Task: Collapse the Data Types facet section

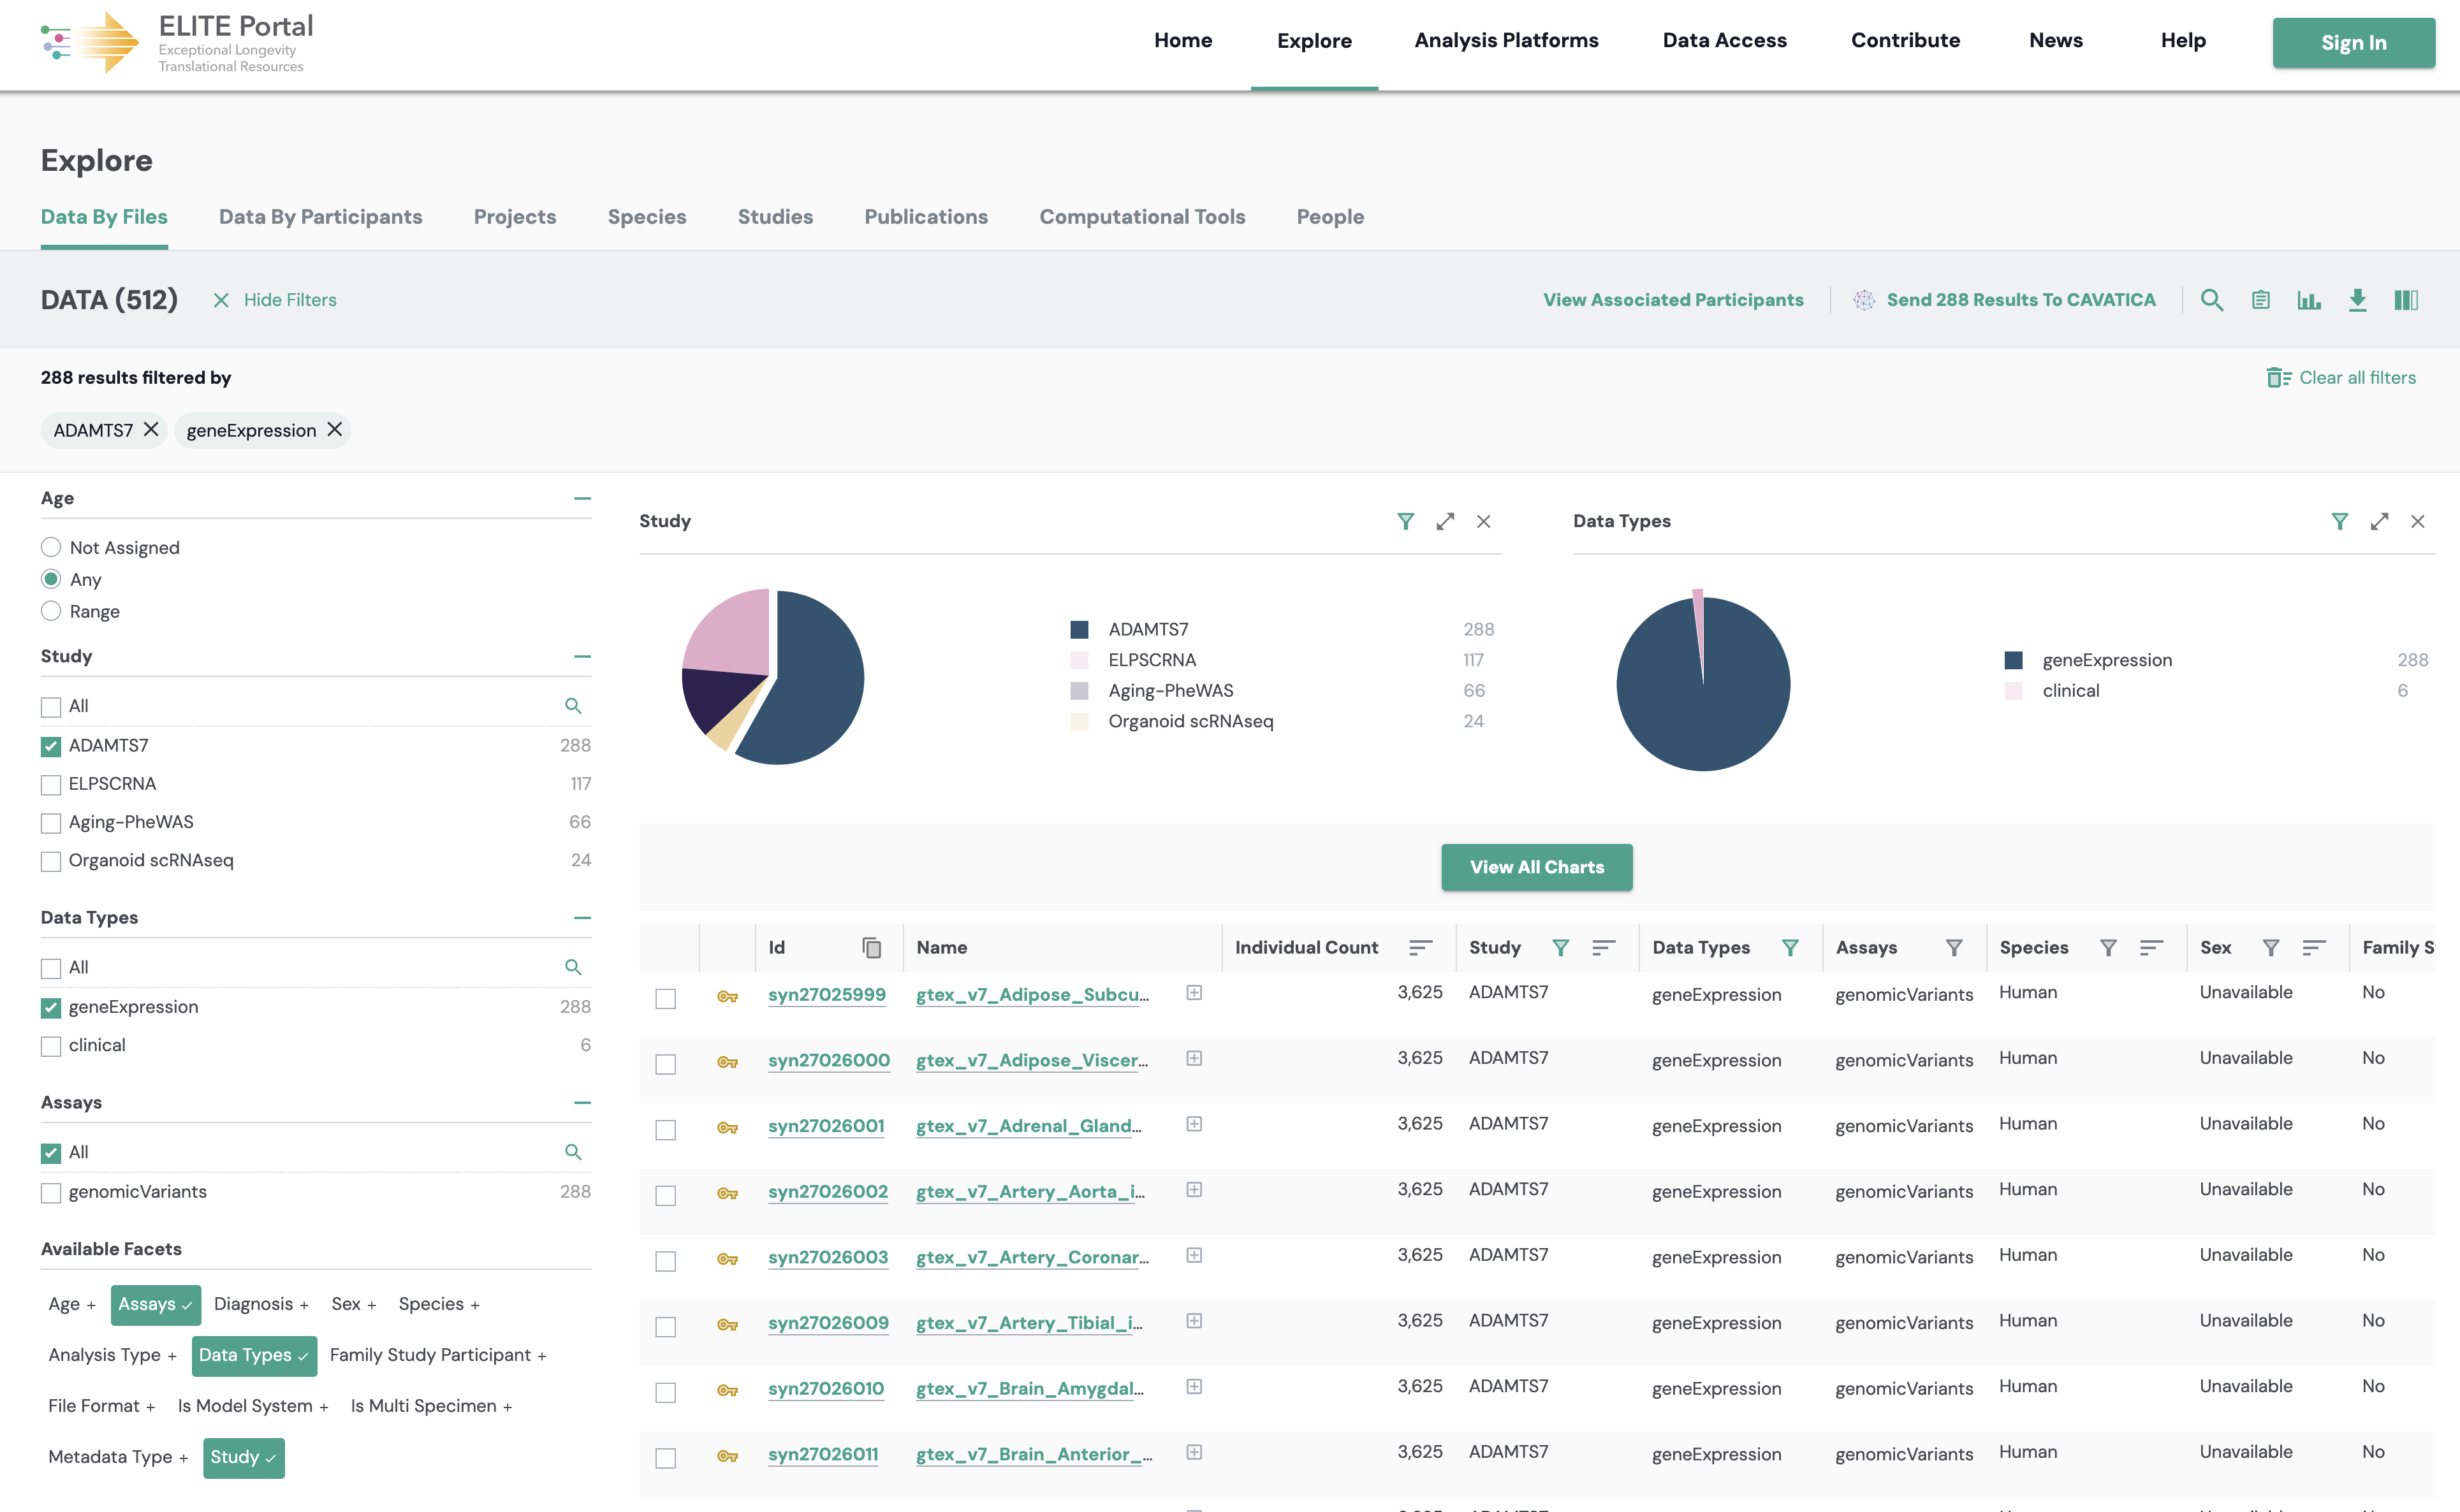Action: pyautogui.click(x=582, y=917)
